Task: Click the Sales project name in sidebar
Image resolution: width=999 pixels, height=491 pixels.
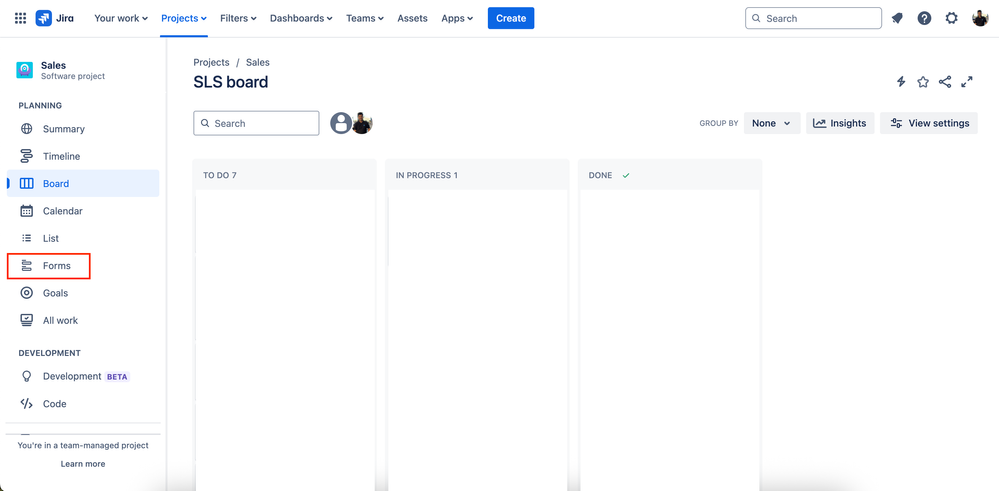Action: [53, 65]
